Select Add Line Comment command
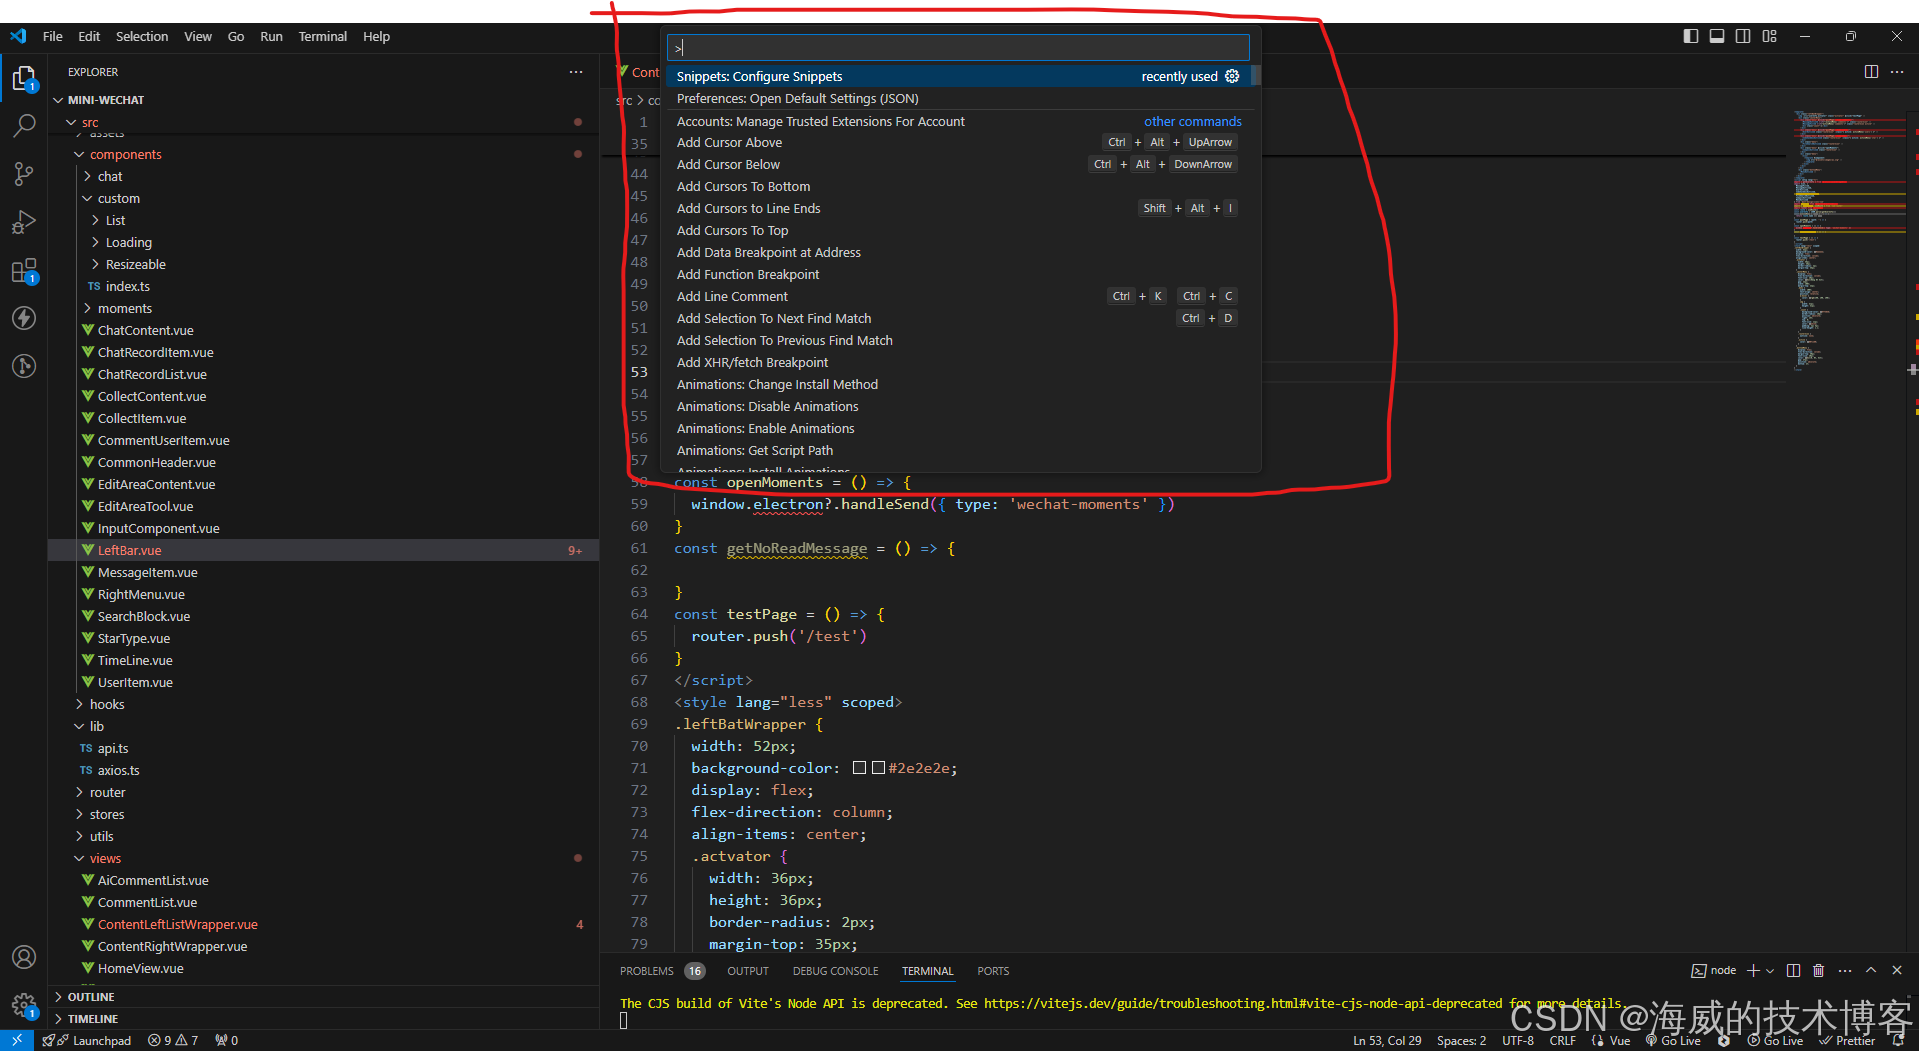1919x1051 pixels. [958, 296]
